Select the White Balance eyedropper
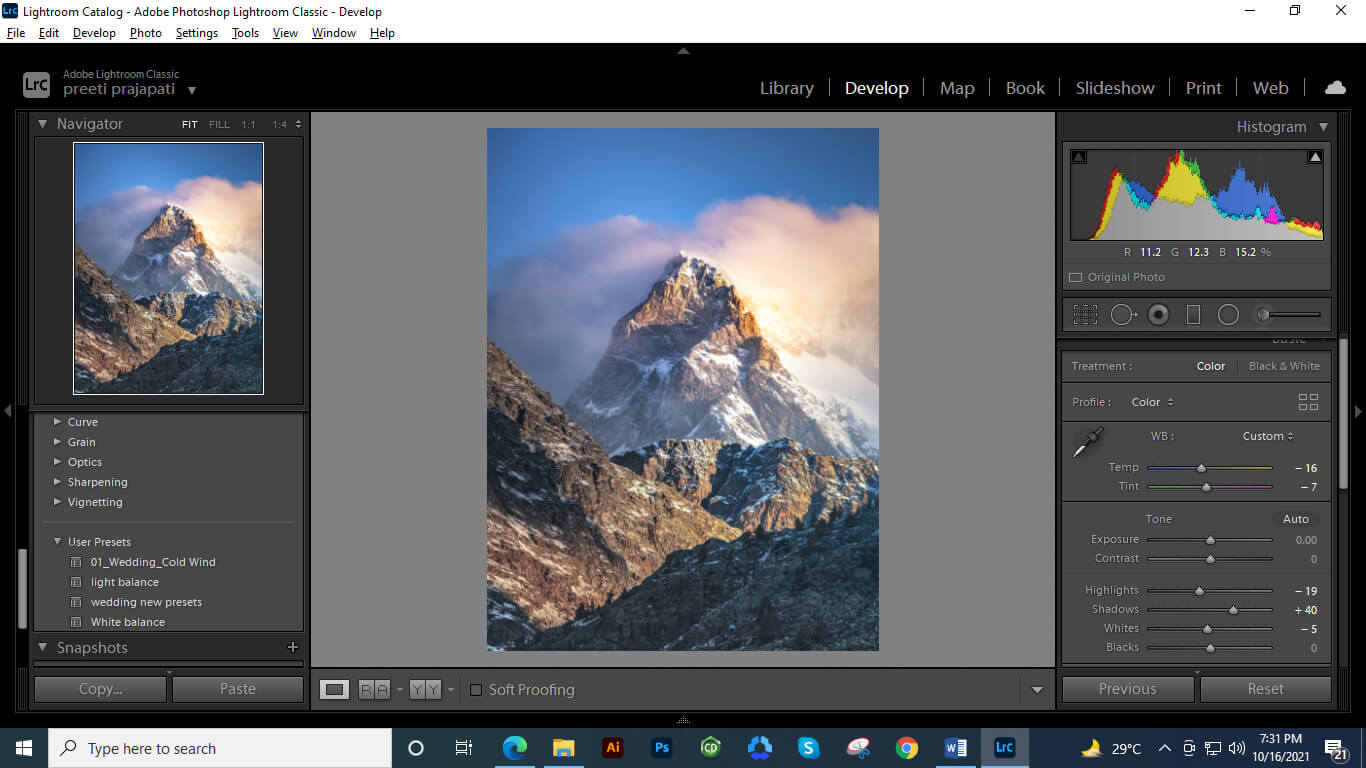 (1088, 443)
